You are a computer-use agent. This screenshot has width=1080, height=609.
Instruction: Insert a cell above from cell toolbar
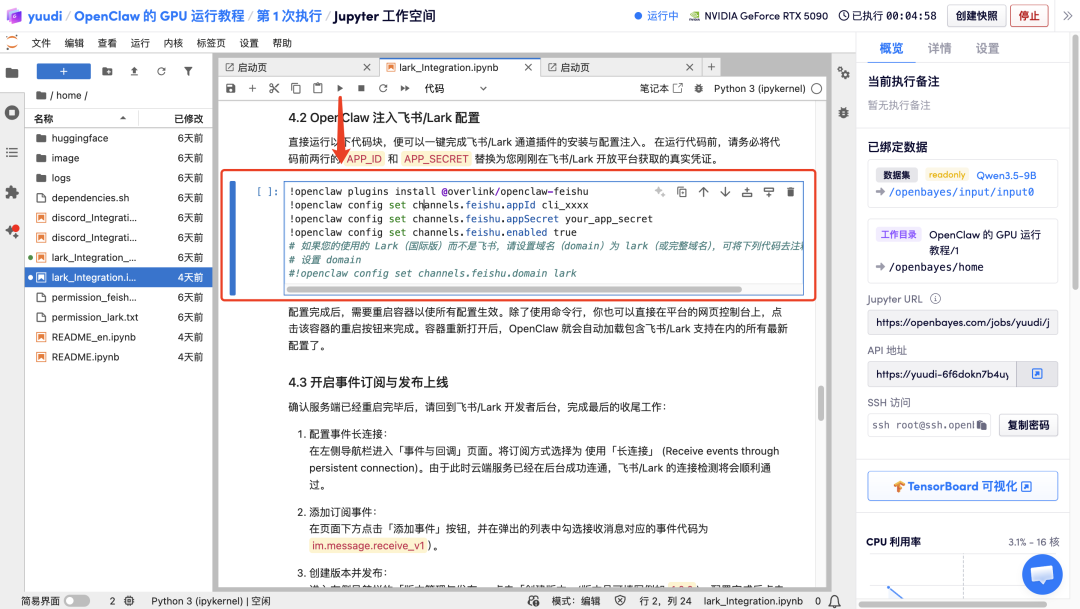(747, 192)
